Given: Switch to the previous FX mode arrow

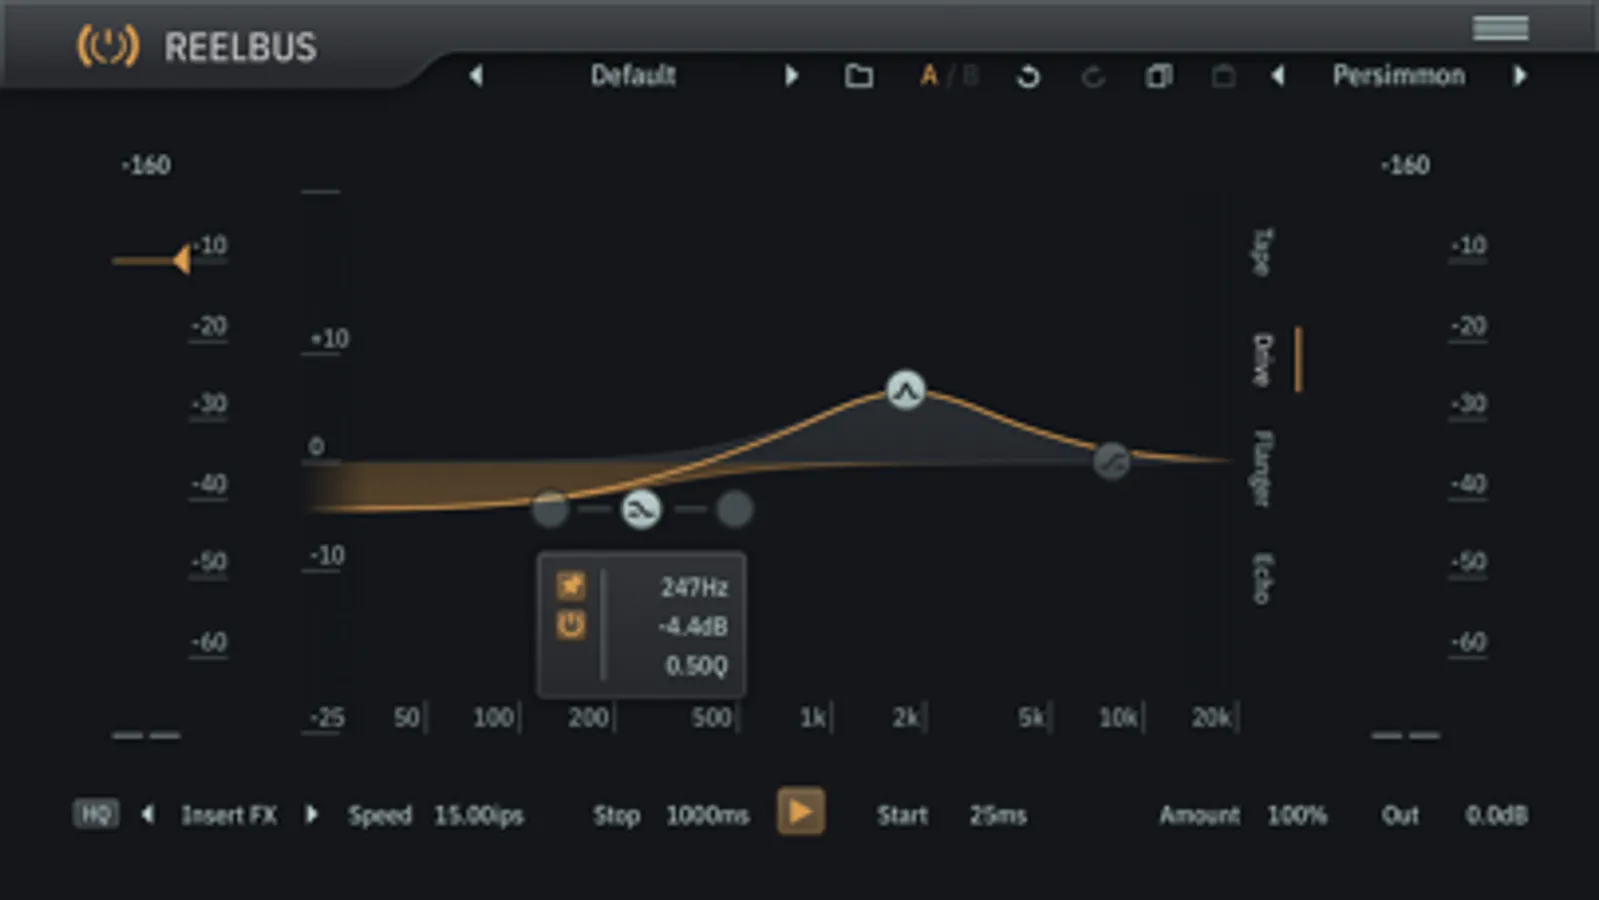Looking at the screenshot, I should 148,814.
